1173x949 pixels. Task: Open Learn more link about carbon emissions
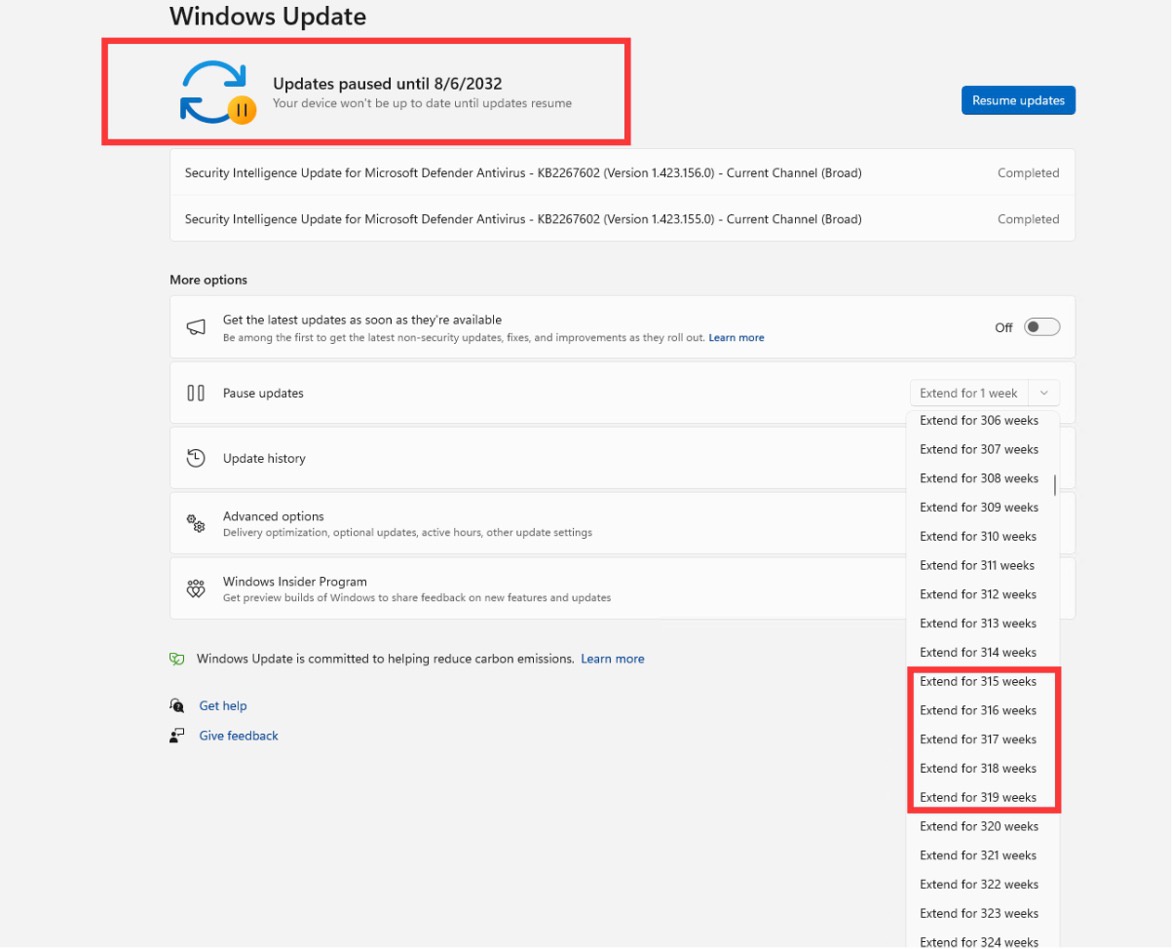point(612,659)
